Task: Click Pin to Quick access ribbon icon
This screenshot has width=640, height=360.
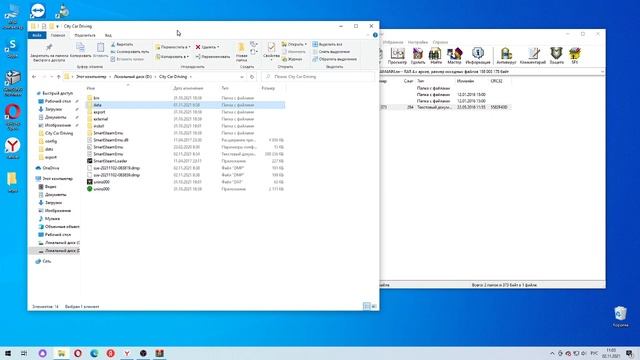Action: 49,52
